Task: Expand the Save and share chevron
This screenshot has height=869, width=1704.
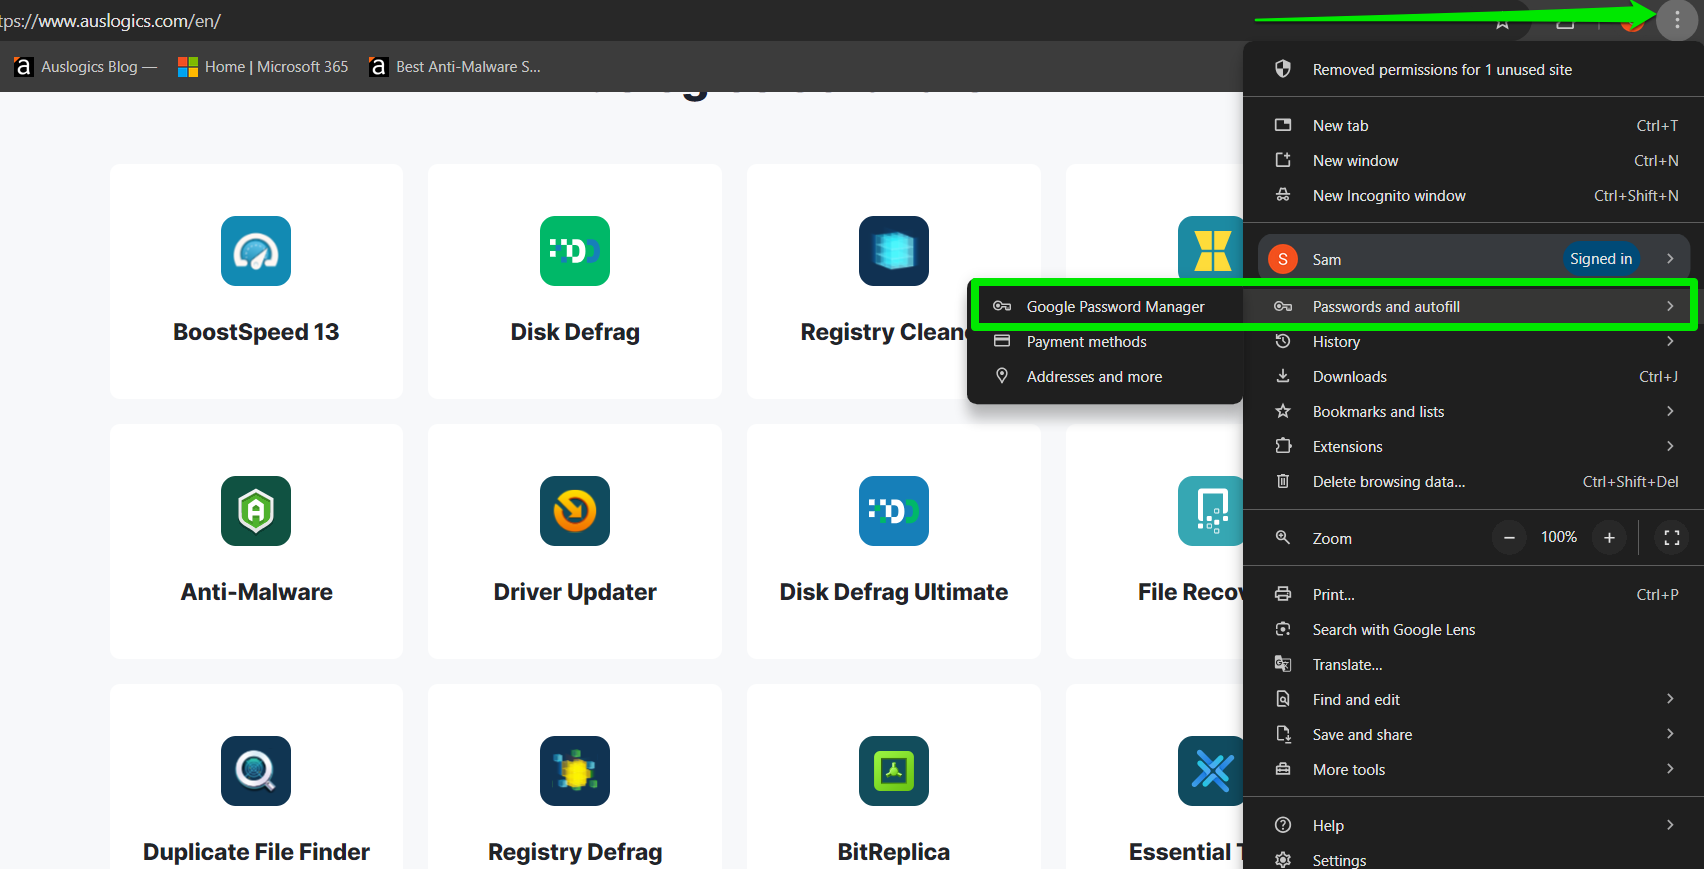Action: point(1670,734)
